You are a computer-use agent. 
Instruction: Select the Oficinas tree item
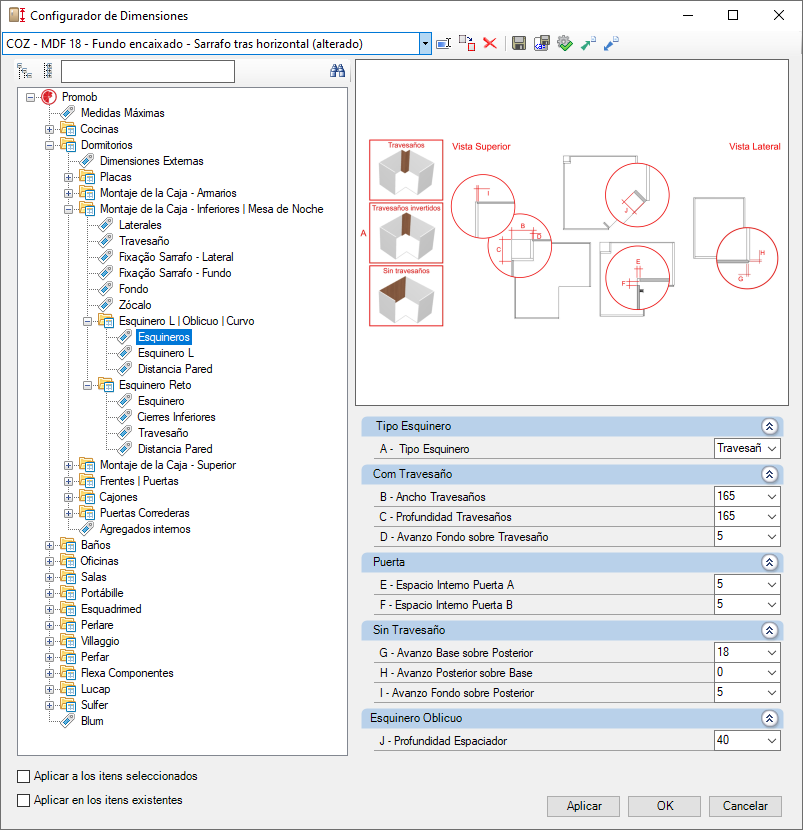coord(99,561)
